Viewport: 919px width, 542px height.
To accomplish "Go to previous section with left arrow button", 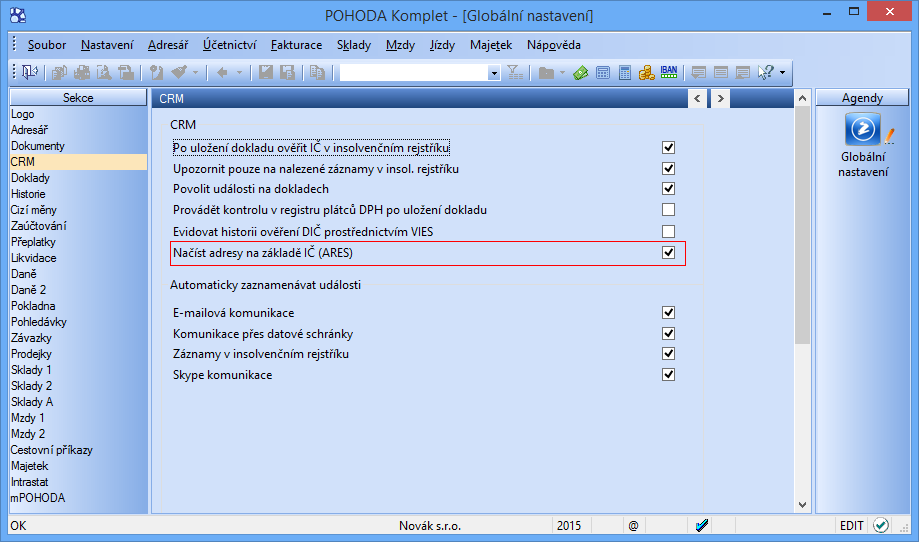I will pyautogui.click(x=697, y=98).
